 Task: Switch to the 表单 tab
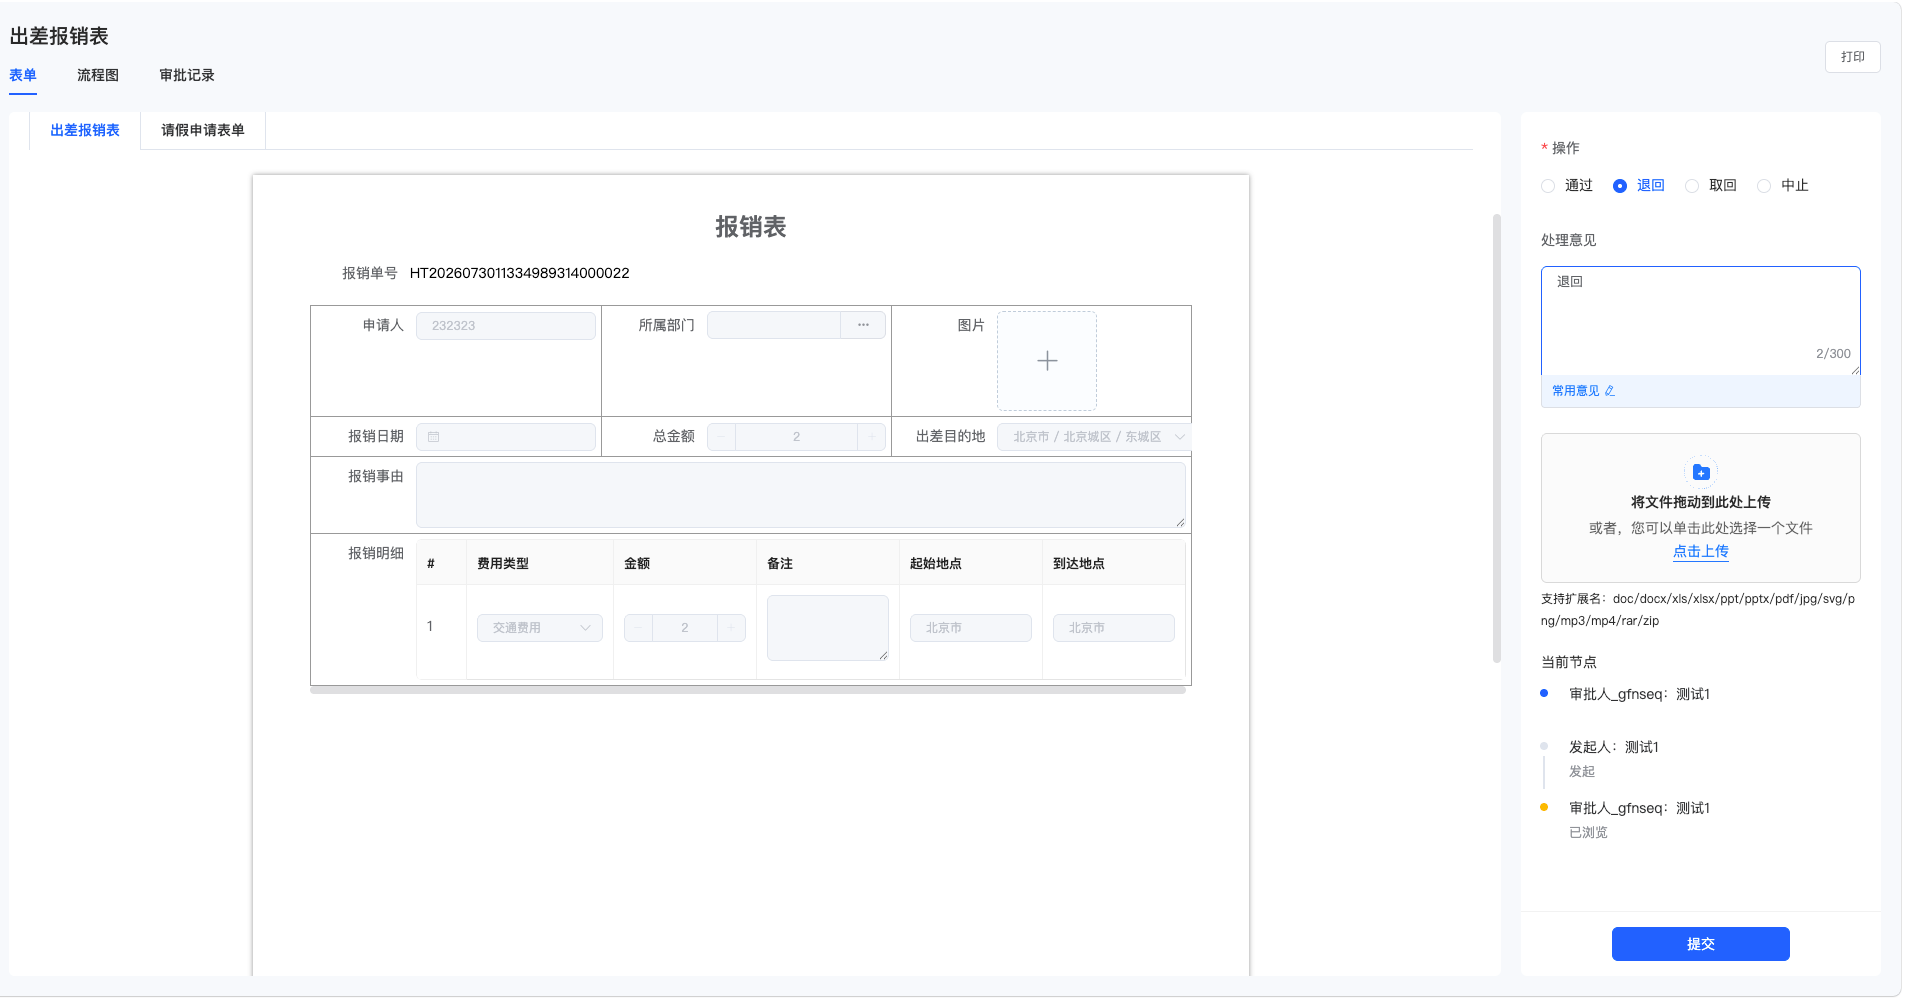[23, 76]
